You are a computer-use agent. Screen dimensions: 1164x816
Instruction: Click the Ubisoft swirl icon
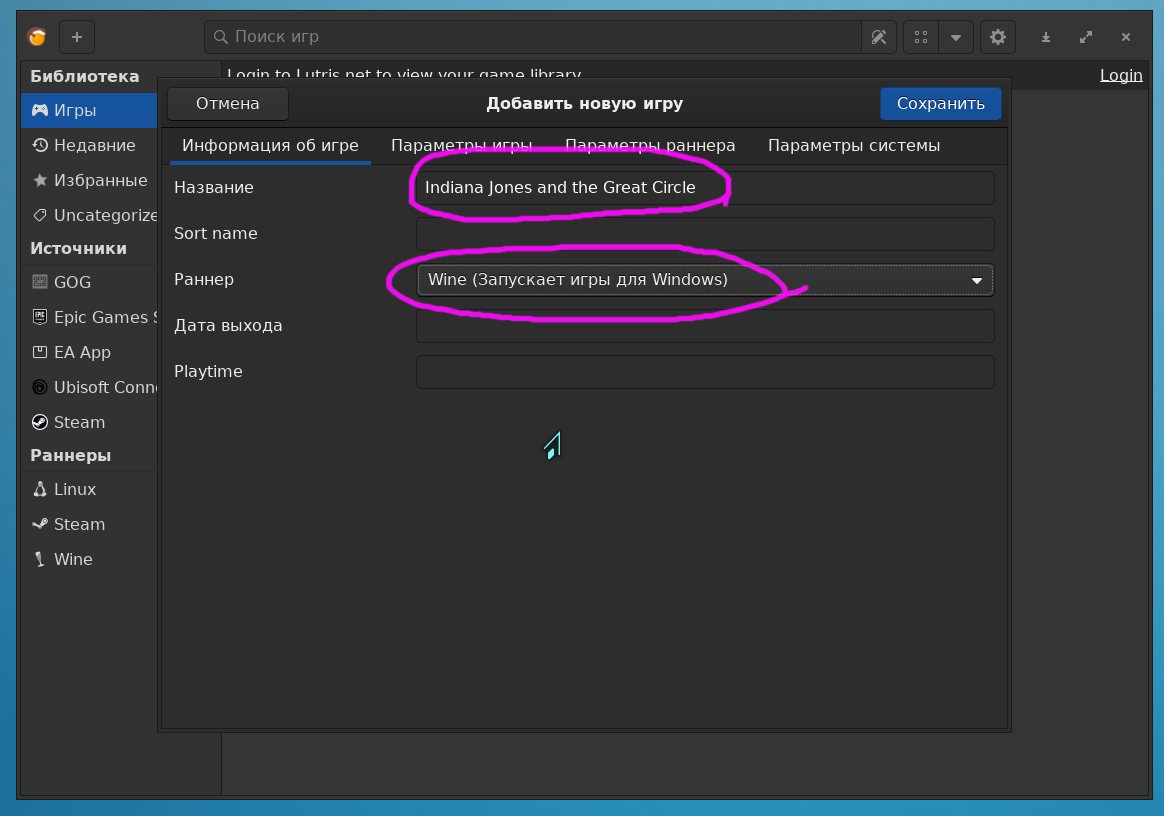point(40,387)
